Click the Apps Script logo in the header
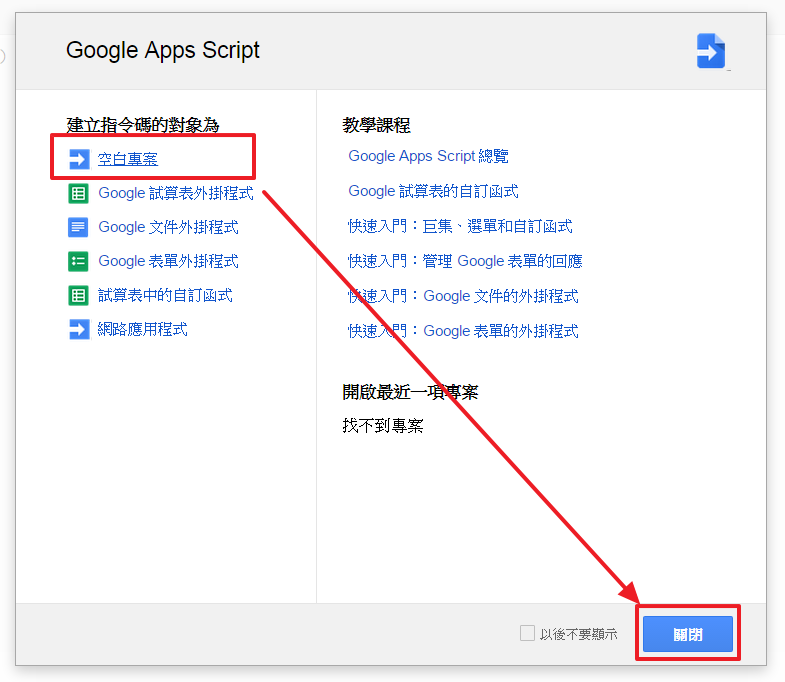 click(711, 51)
